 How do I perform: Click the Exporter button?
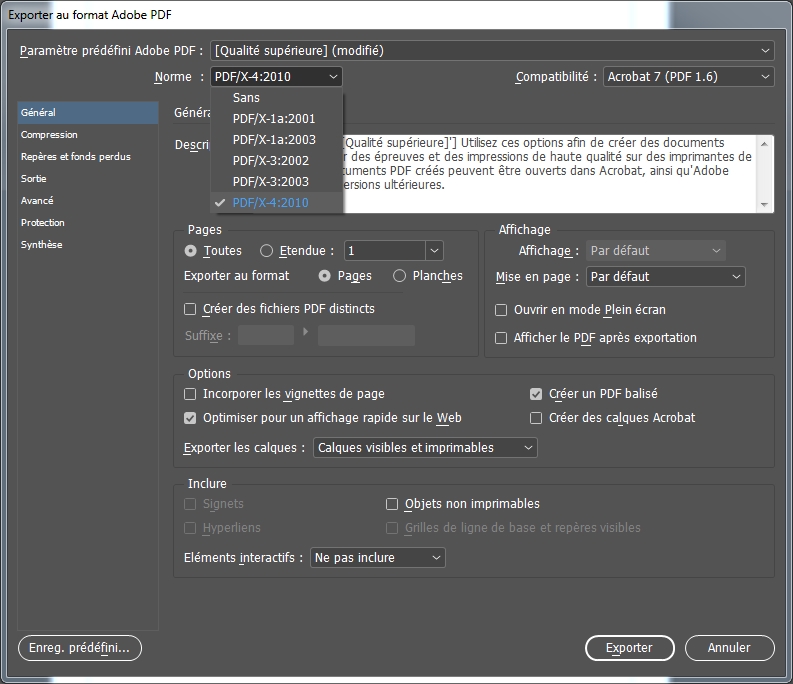[630, 648]
